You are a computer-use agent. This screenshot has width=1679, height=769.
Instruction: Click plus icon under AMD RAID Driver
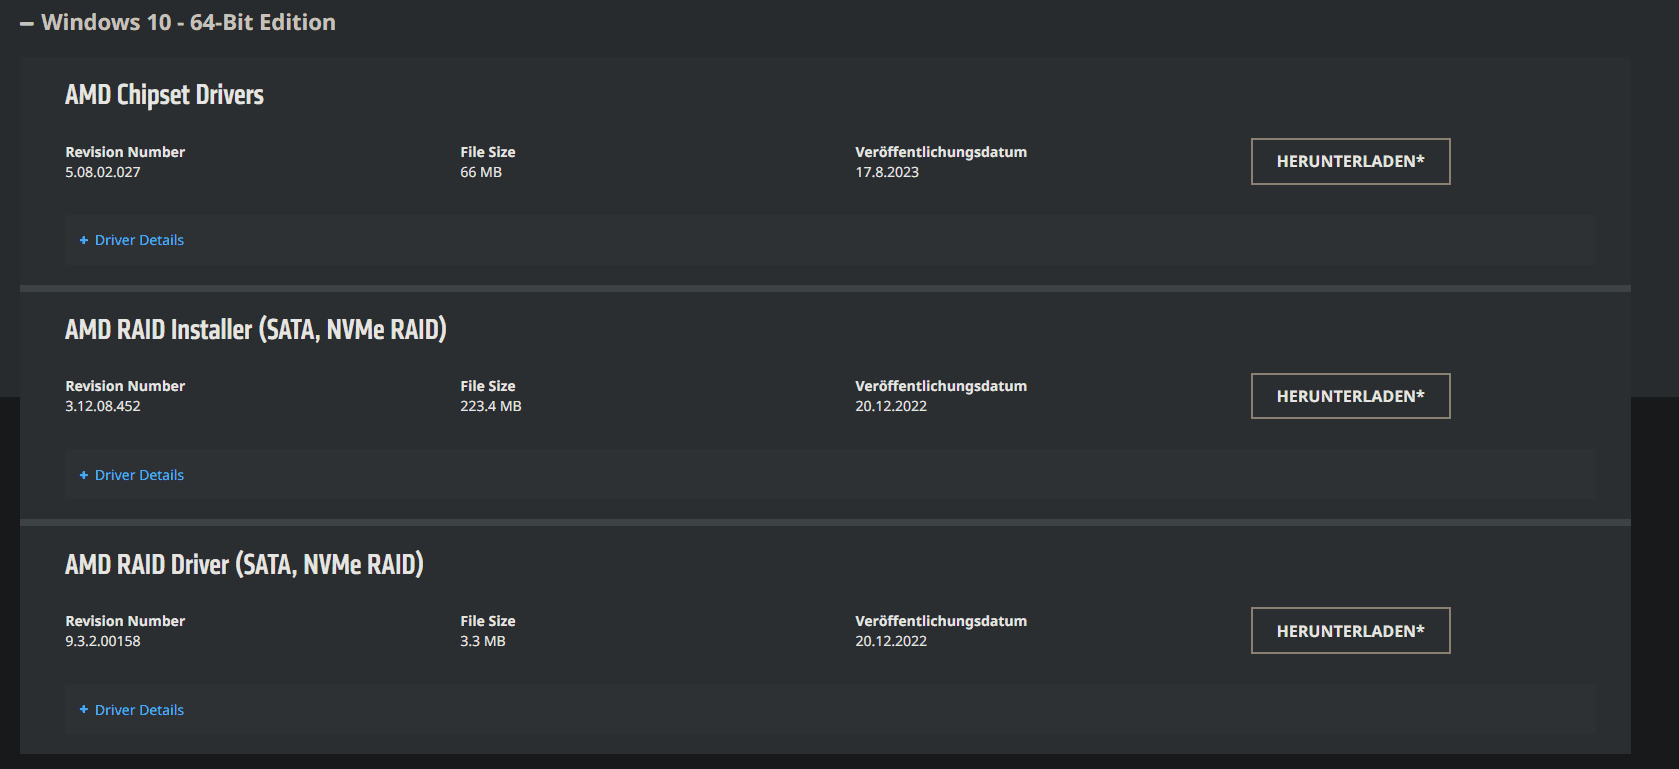pos(84,710)
